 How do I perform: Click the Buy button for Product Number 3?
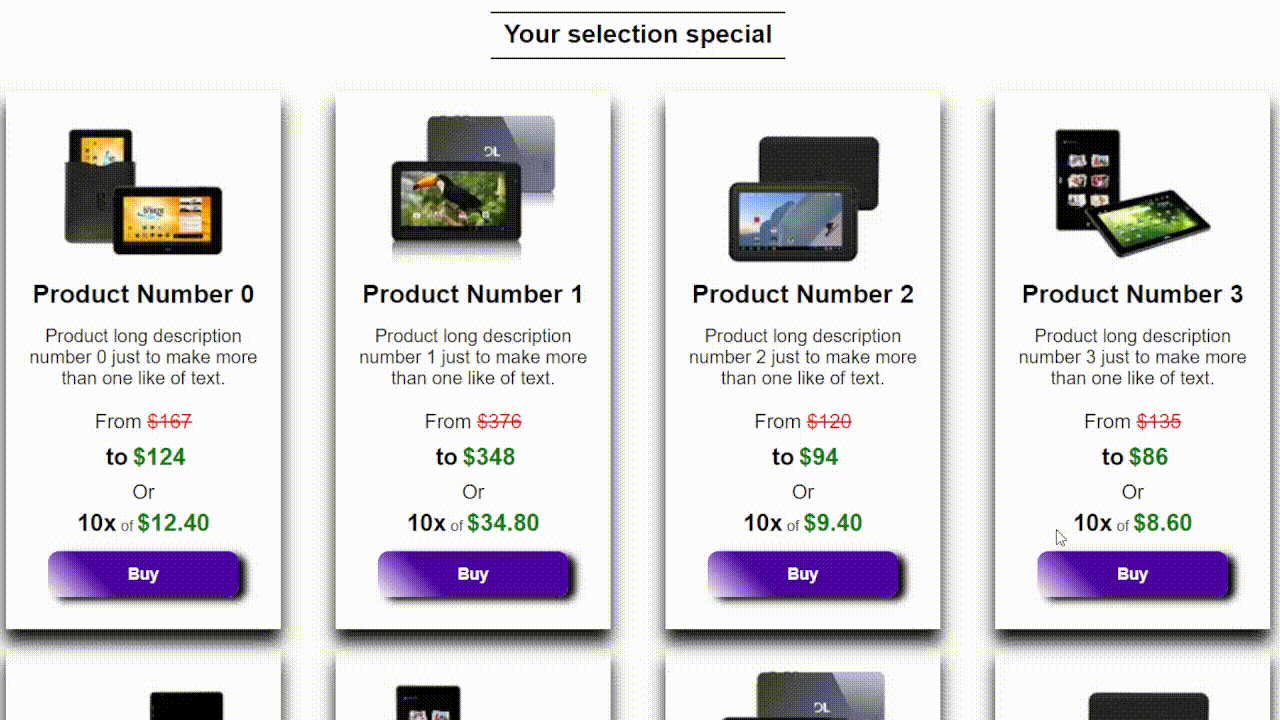coord(1132,574)
